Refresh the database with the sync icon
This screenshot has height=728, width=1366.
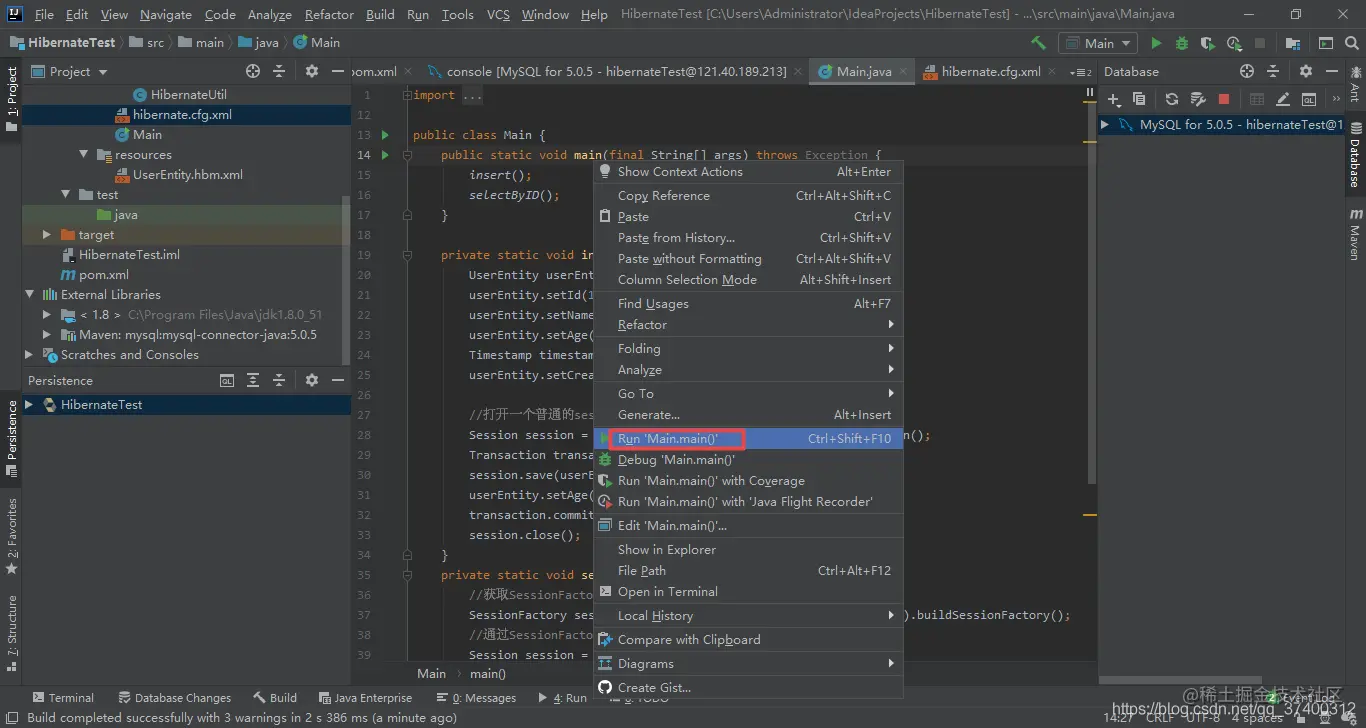click(x=1172, y=99)
